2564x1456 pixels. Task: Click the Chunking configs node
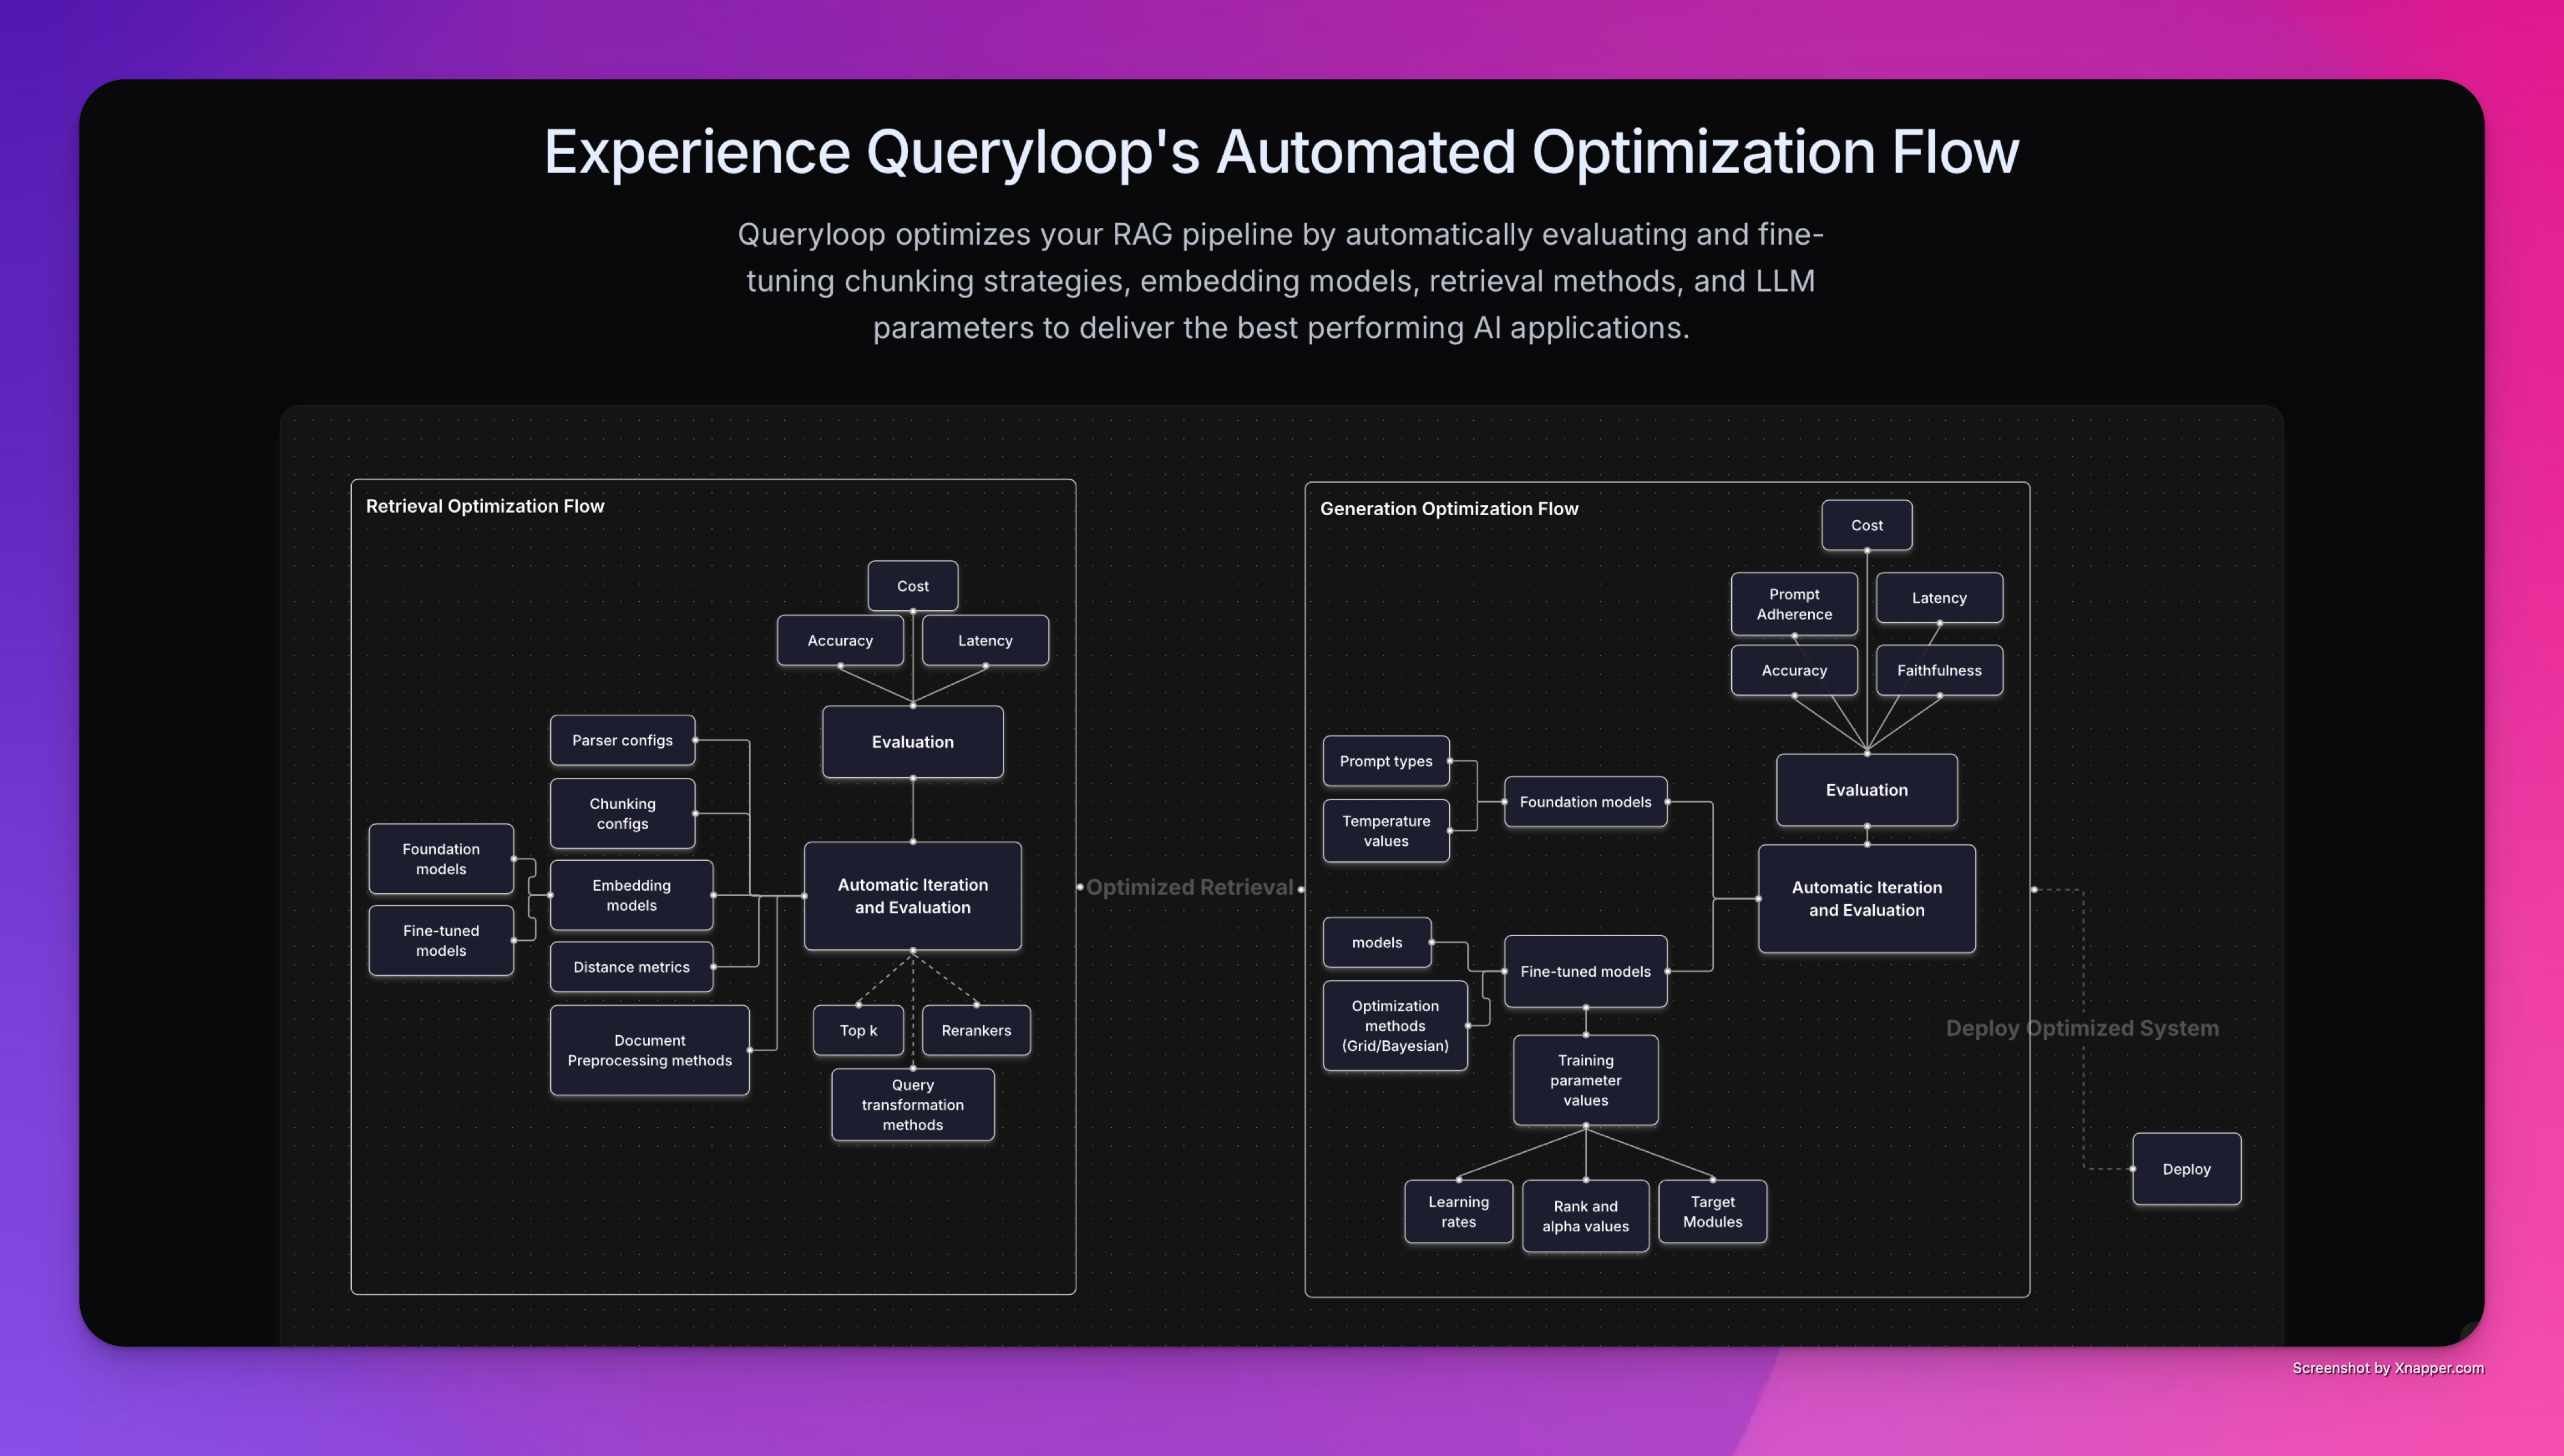(x=622, y=813)
